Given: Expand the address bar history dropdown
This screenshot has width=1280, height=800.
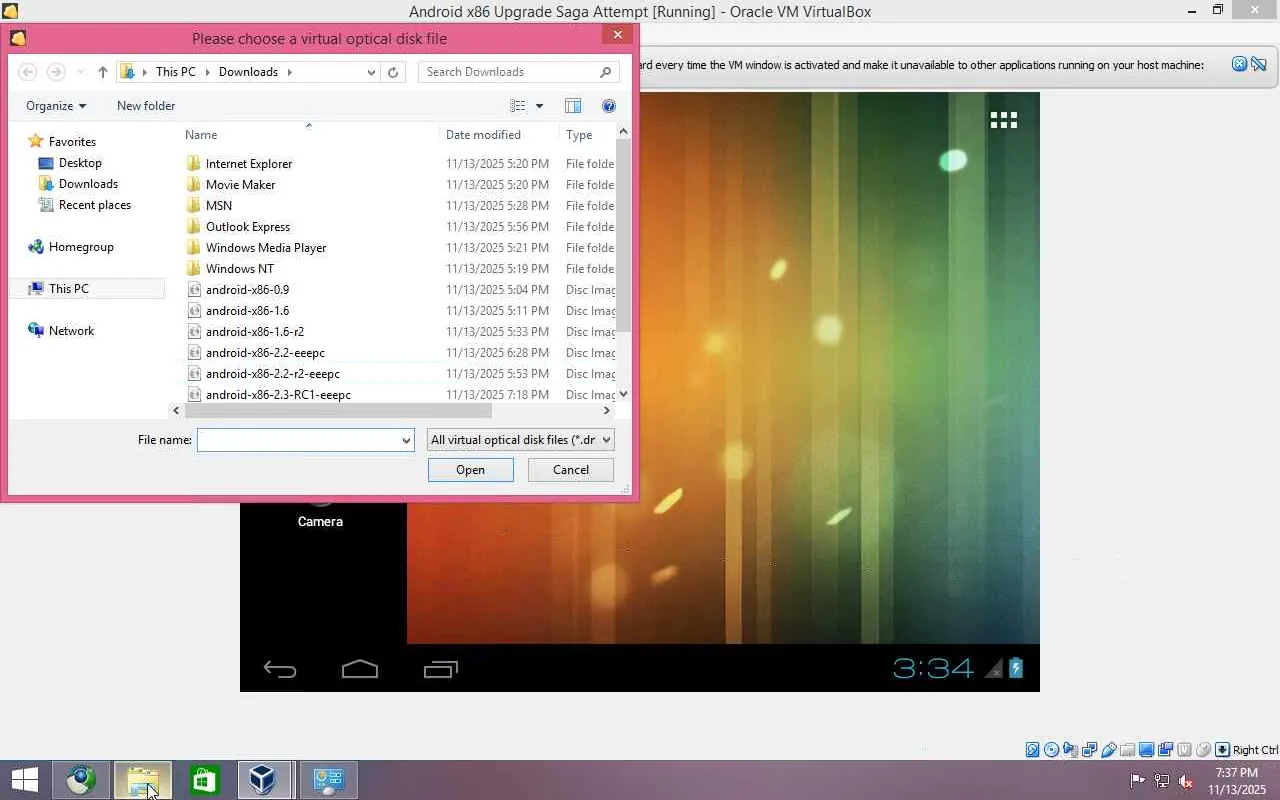Looking at the screenshot, I should 371,72.
